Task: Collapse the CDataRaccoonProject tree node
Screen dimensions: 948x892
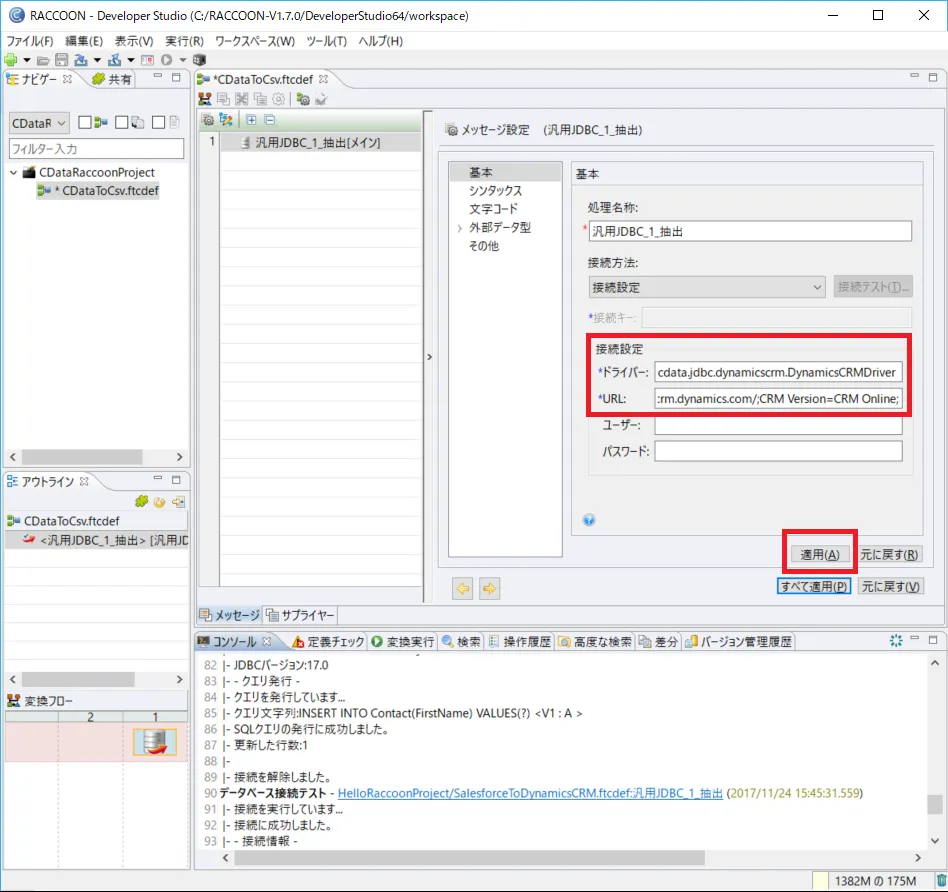Action: point(14,173)
